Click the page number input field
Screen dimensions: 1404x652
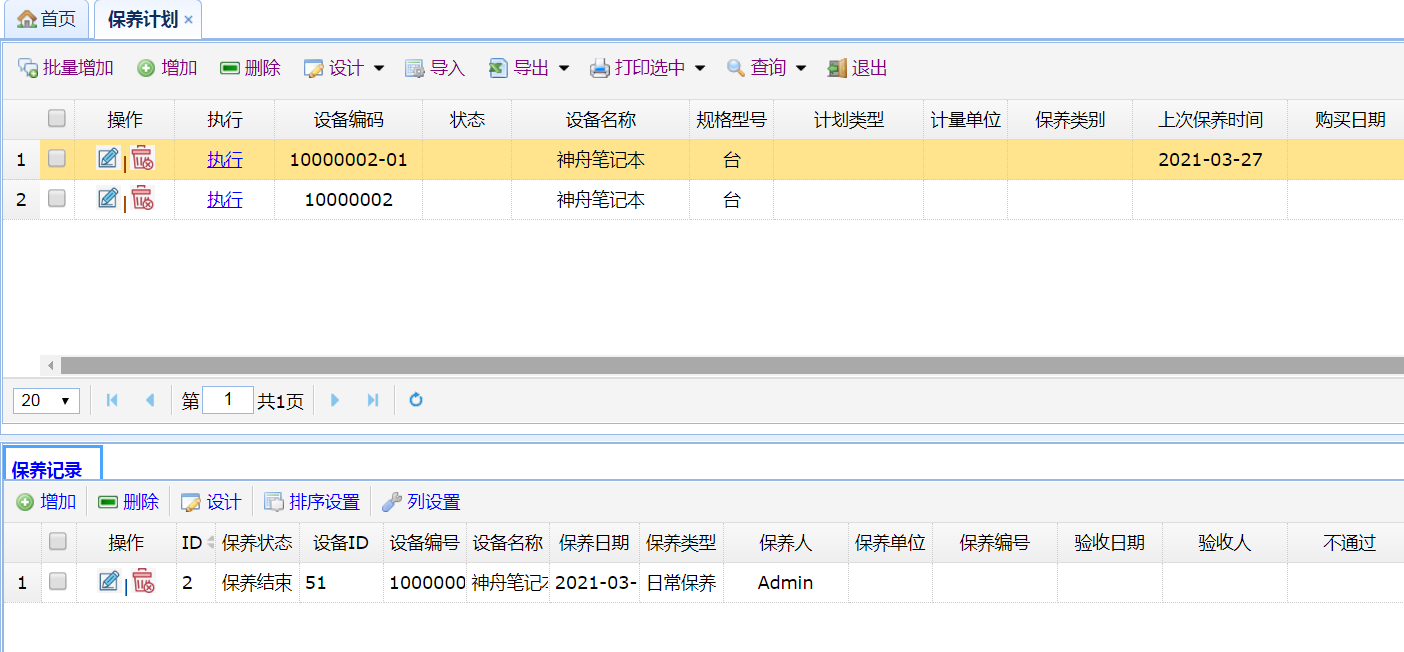click(227, 400)
